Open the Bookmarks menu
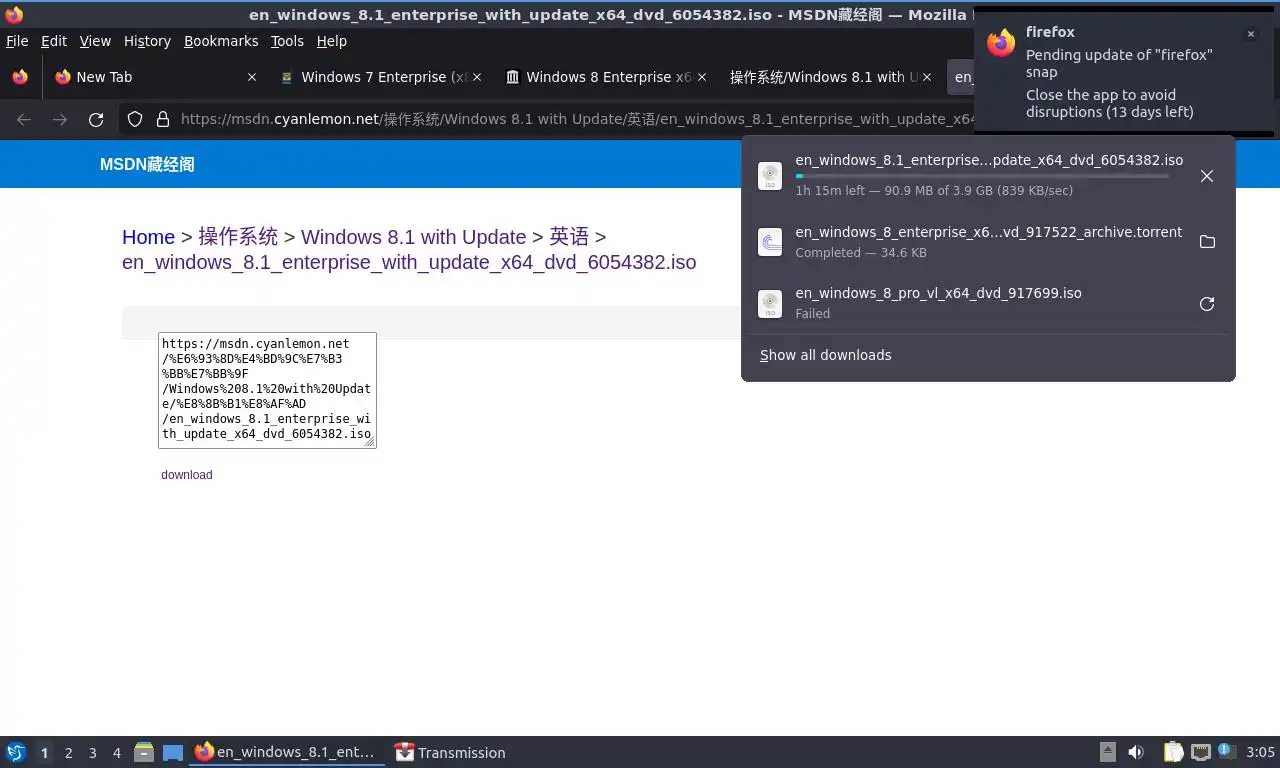 [221, 41]
